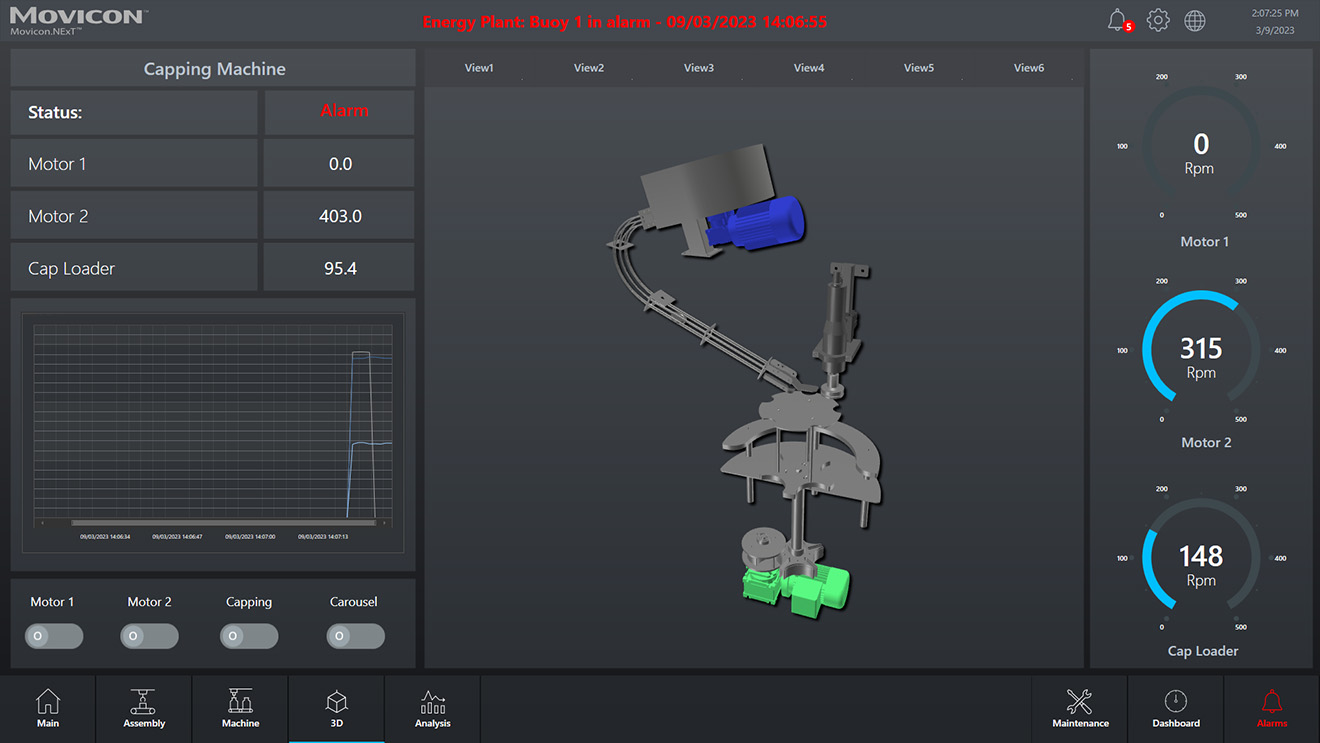Viewport: 1320px width, 743px height.
Task: Open the Alarms bell icon
Action: (x=1271, y=708)
